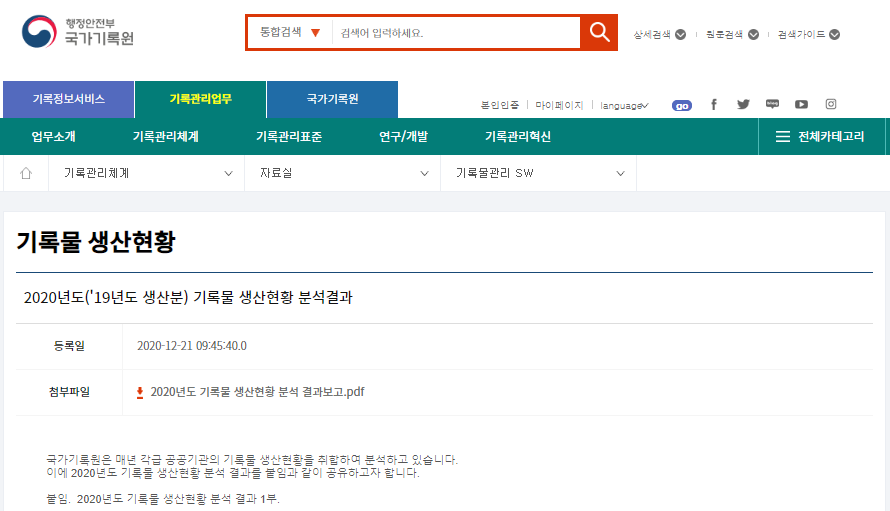Open the 마이페이지 link
890x511 pixels.
(x=559, y=105)
